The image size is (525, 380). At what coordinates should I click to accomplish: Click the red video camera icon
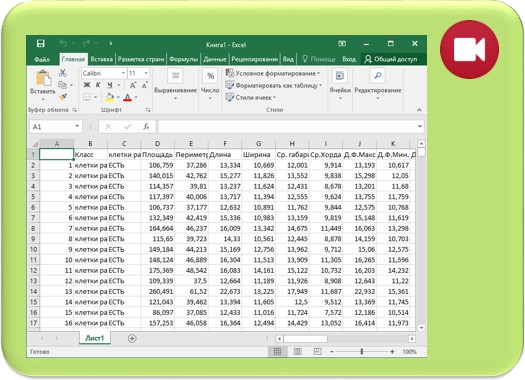pyautogui.click(x=469, y=50)
